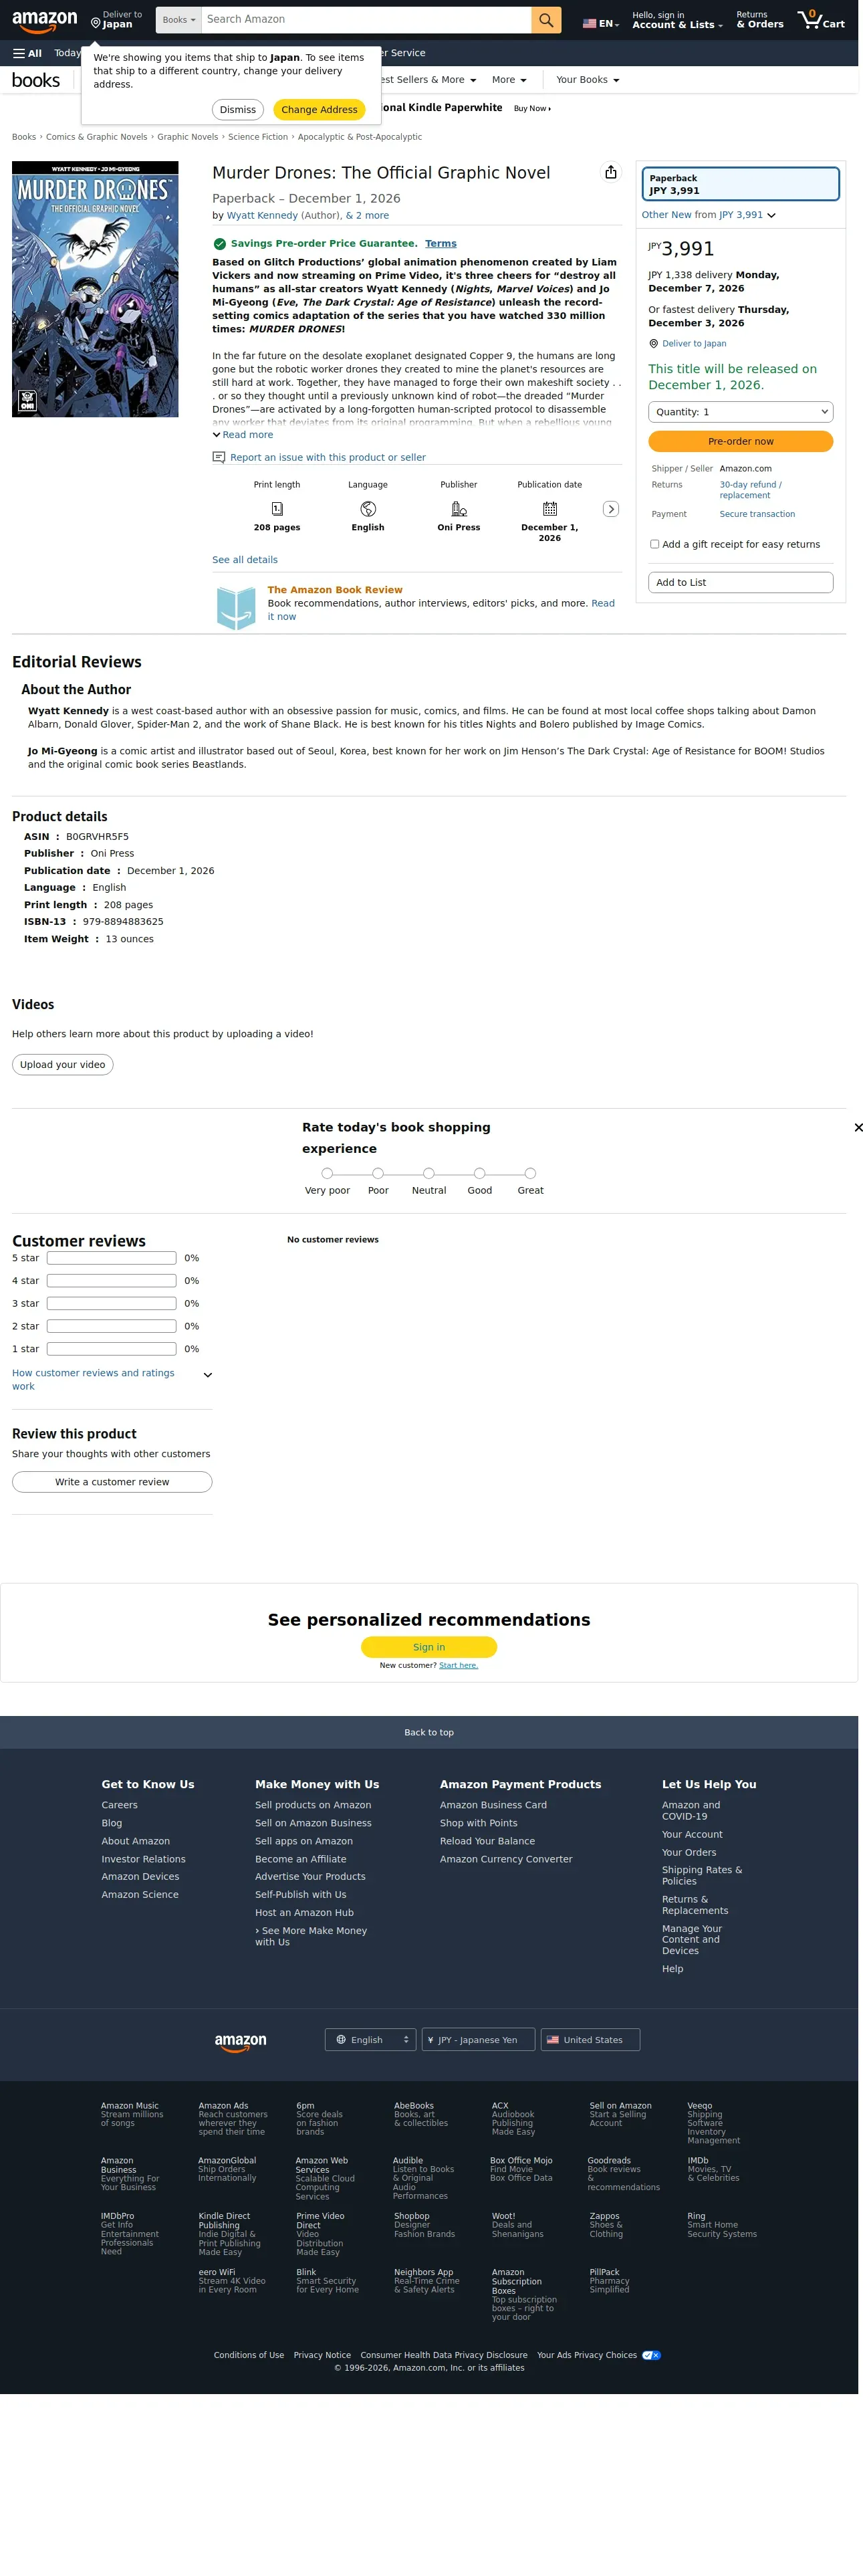Close the rate shopping experience survey
This screenshot has width=863, height=2576.
click(x=857, y=1128)
